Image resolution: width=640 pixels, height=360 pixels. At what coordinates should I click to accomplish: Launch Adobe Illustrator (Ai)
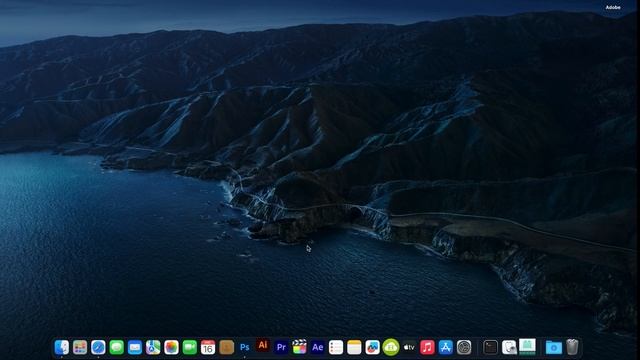click(263, 345)
